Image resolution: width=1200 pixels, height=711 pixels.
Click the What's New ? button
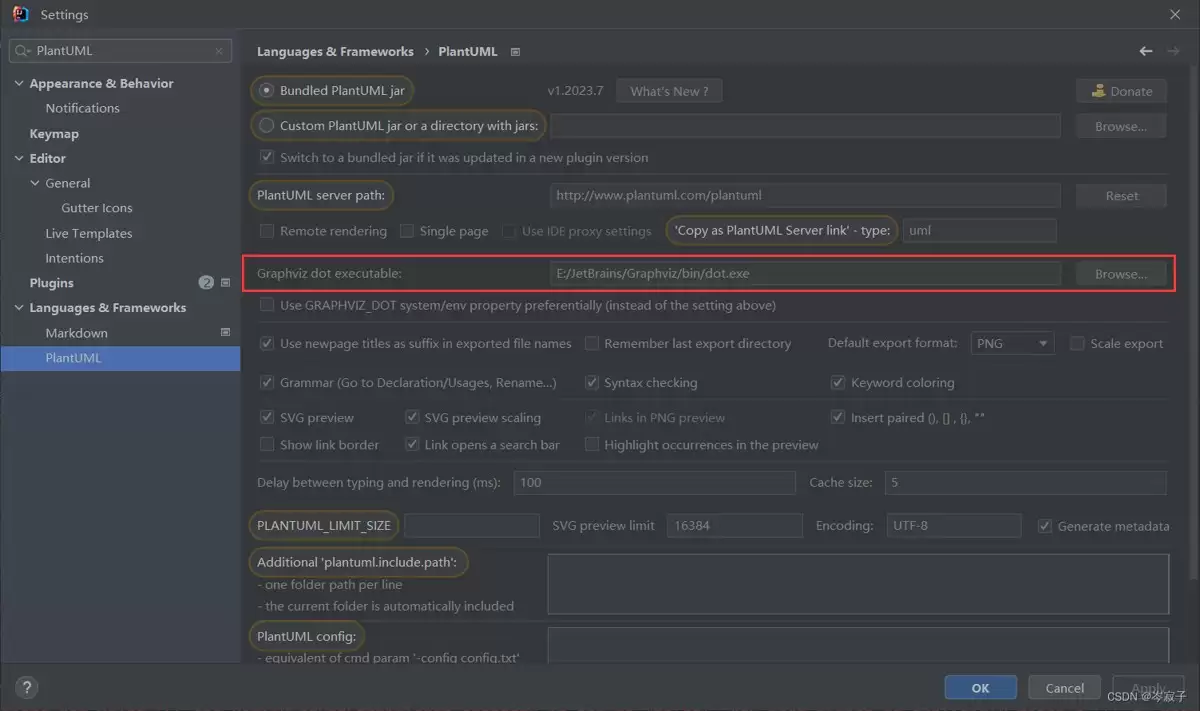tap(669, 91)
